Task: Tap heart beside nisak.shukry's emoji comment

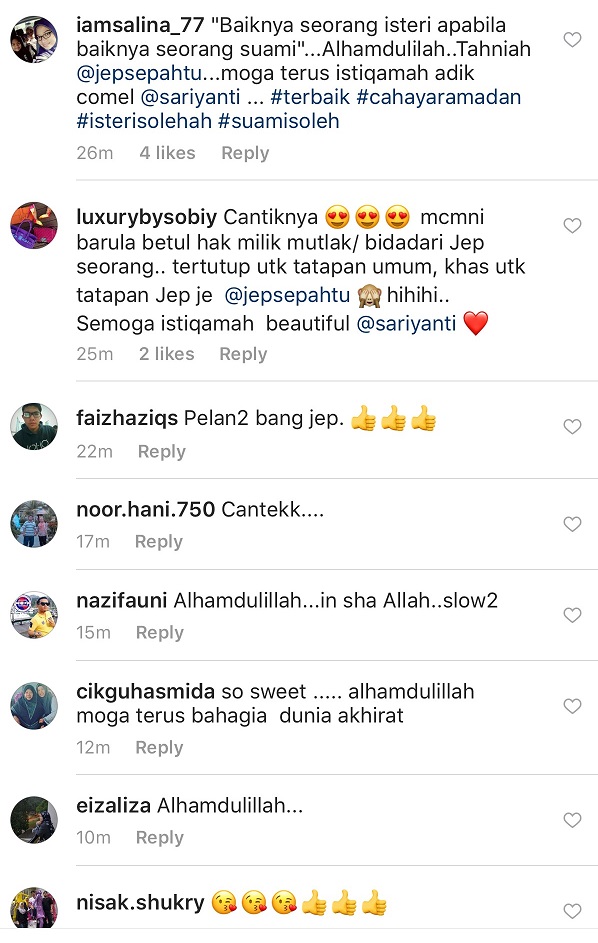Action: 572,911
